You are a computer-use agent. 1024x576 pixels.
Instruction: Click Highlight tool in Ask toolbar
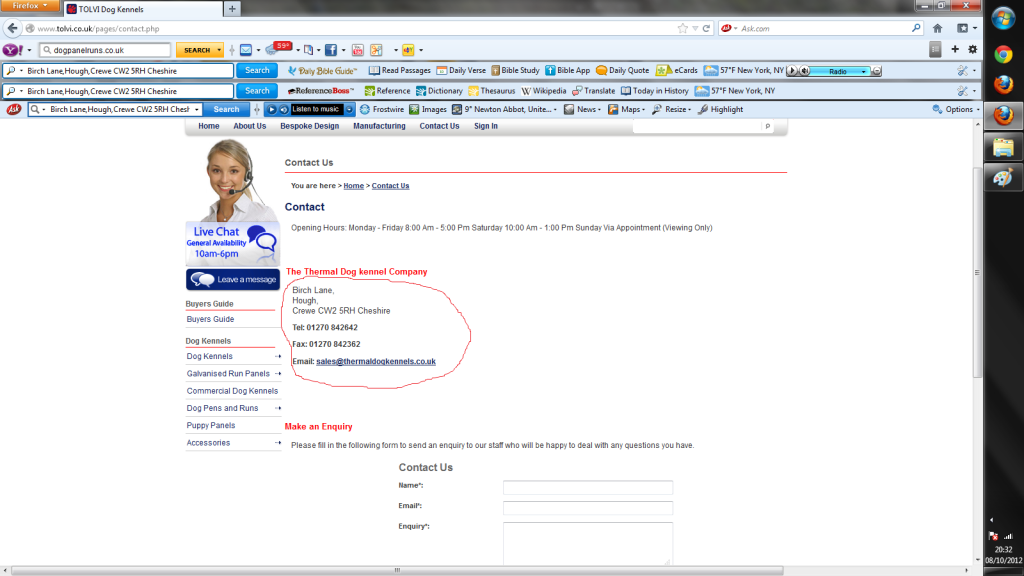(720, 109)
